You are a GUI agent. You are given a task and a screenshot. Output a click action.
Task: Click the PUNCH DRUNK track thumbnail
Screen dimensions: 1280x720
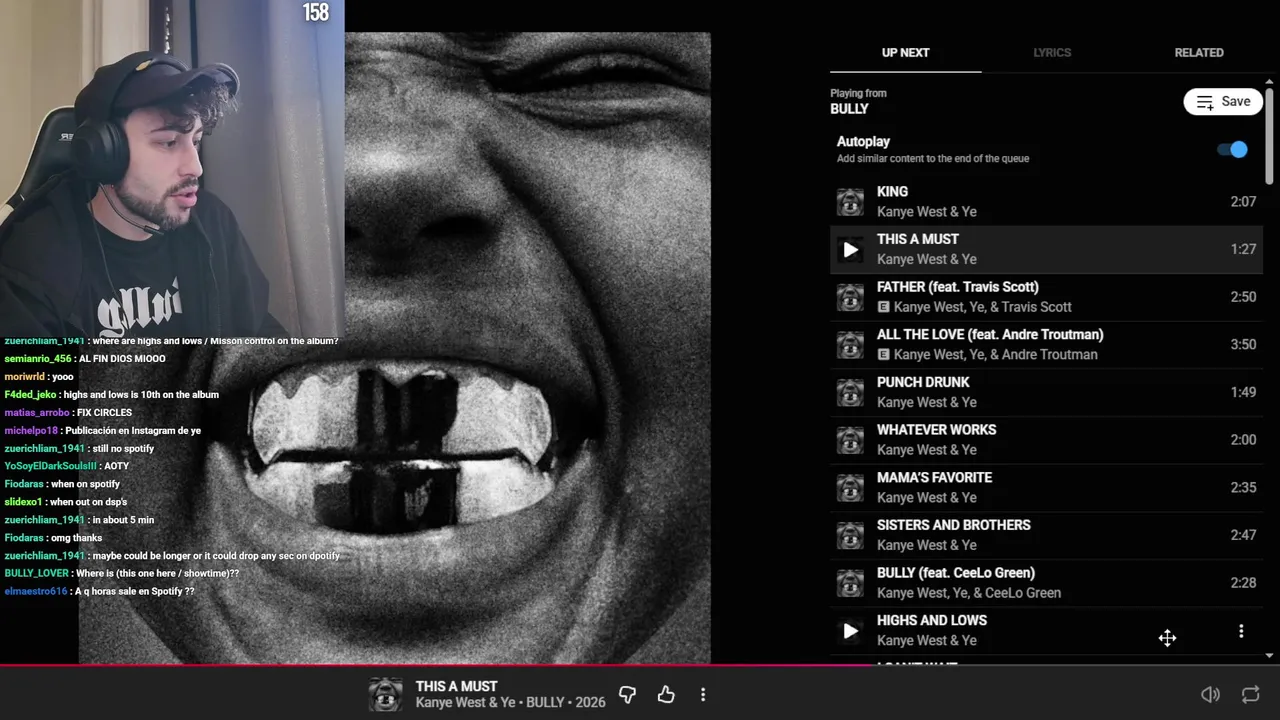click(850, 392)
